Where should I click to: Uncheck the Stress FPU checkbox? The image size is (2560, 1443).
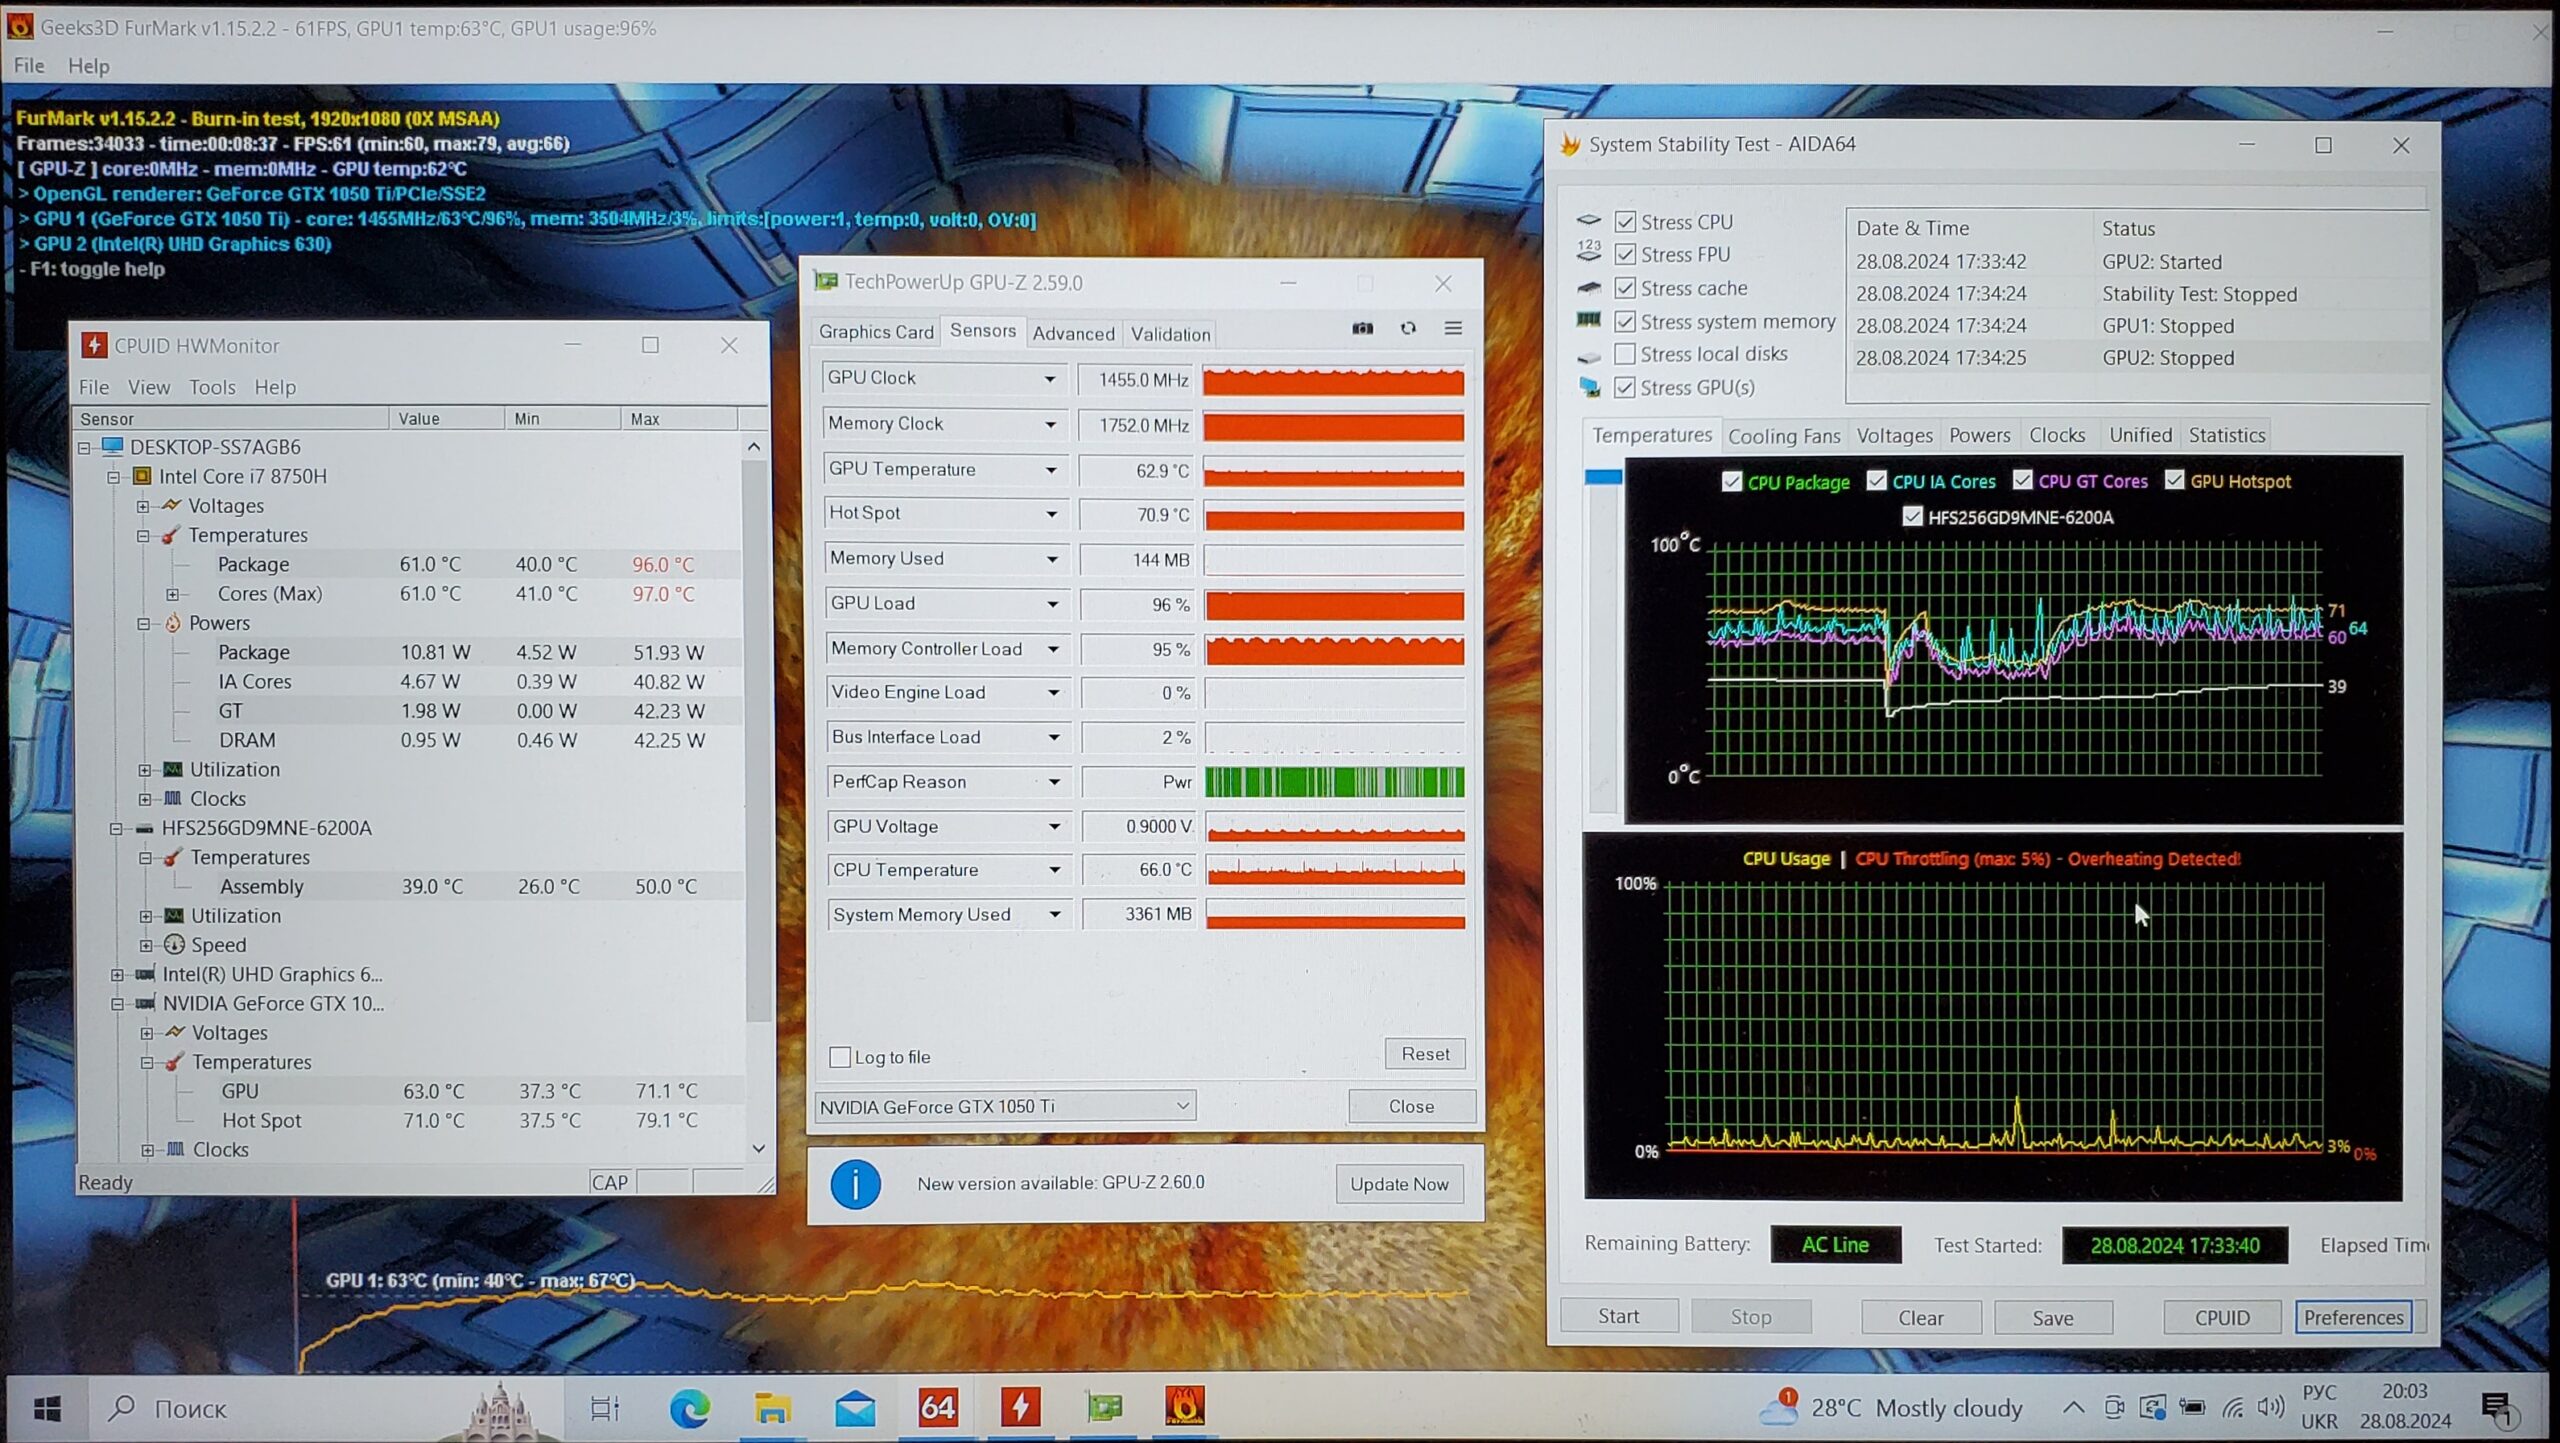(1626, 255)
